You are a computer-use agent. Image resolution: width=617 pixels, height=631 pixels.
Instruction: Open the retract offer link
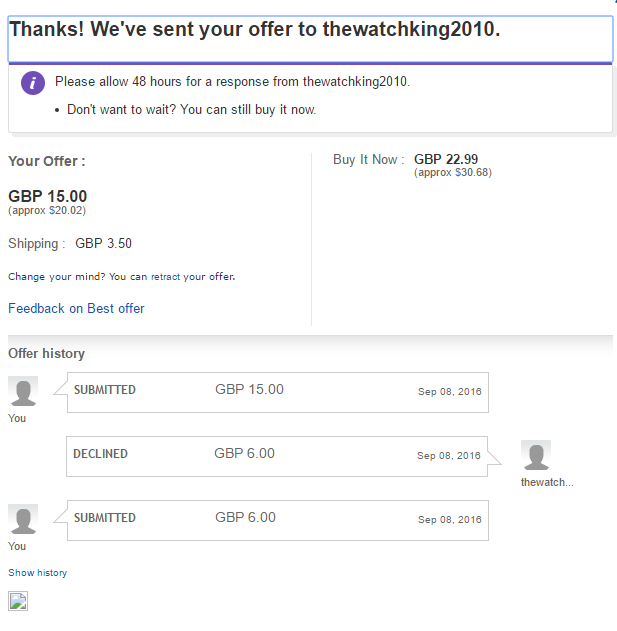(x=165, y=277)
